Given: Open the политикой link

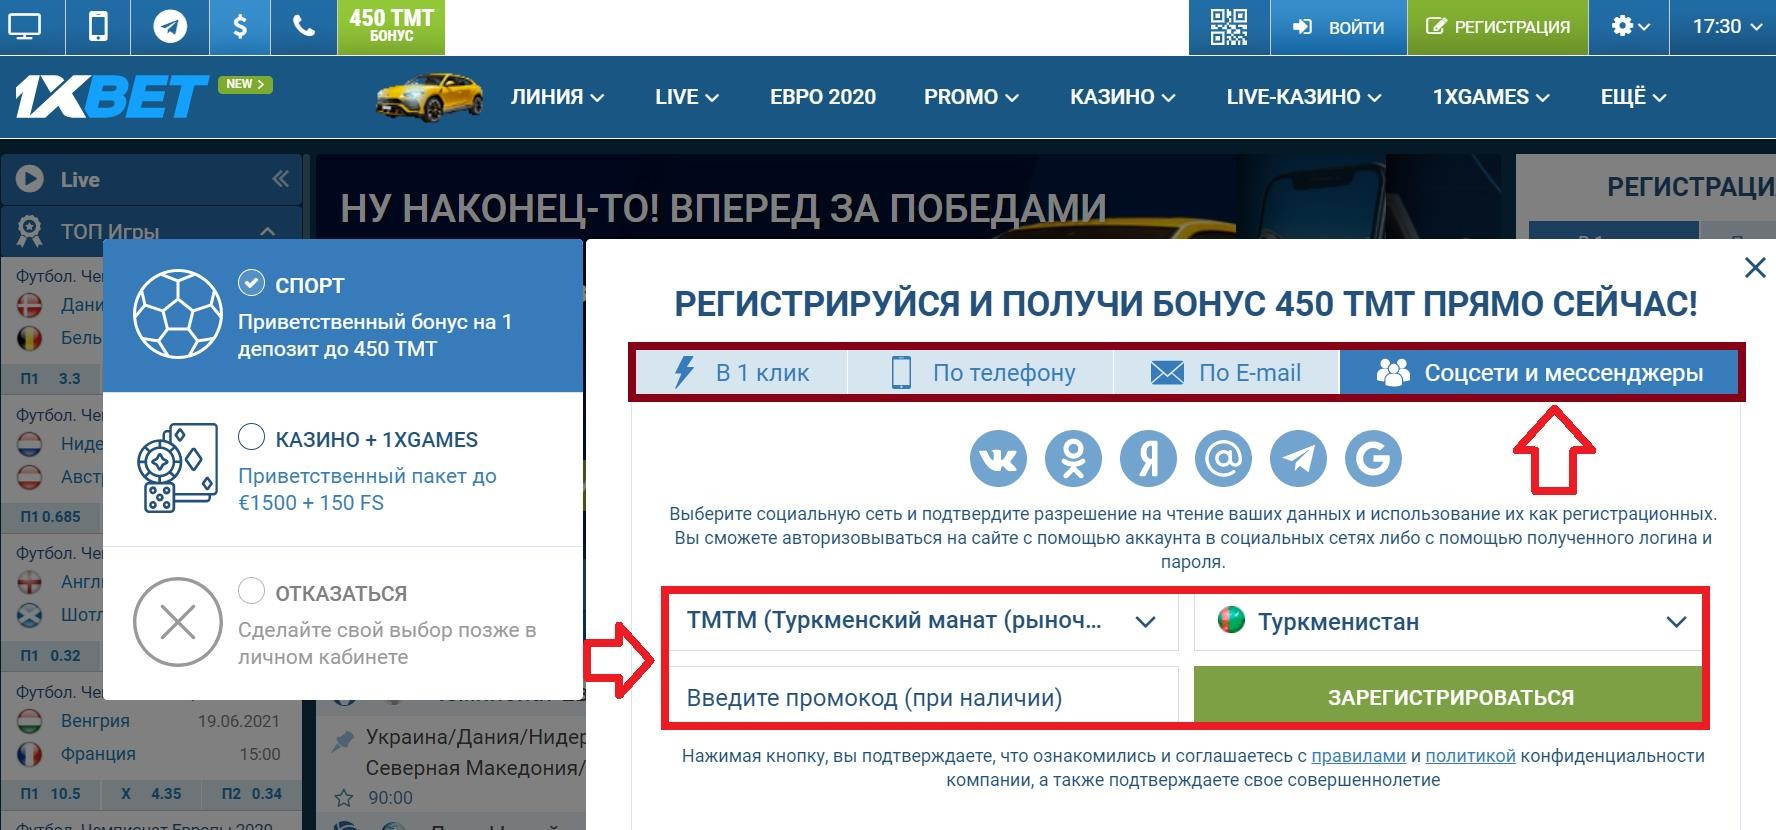Looking at the screenshot, I should pyautogui.click(x=1470, y=756).
